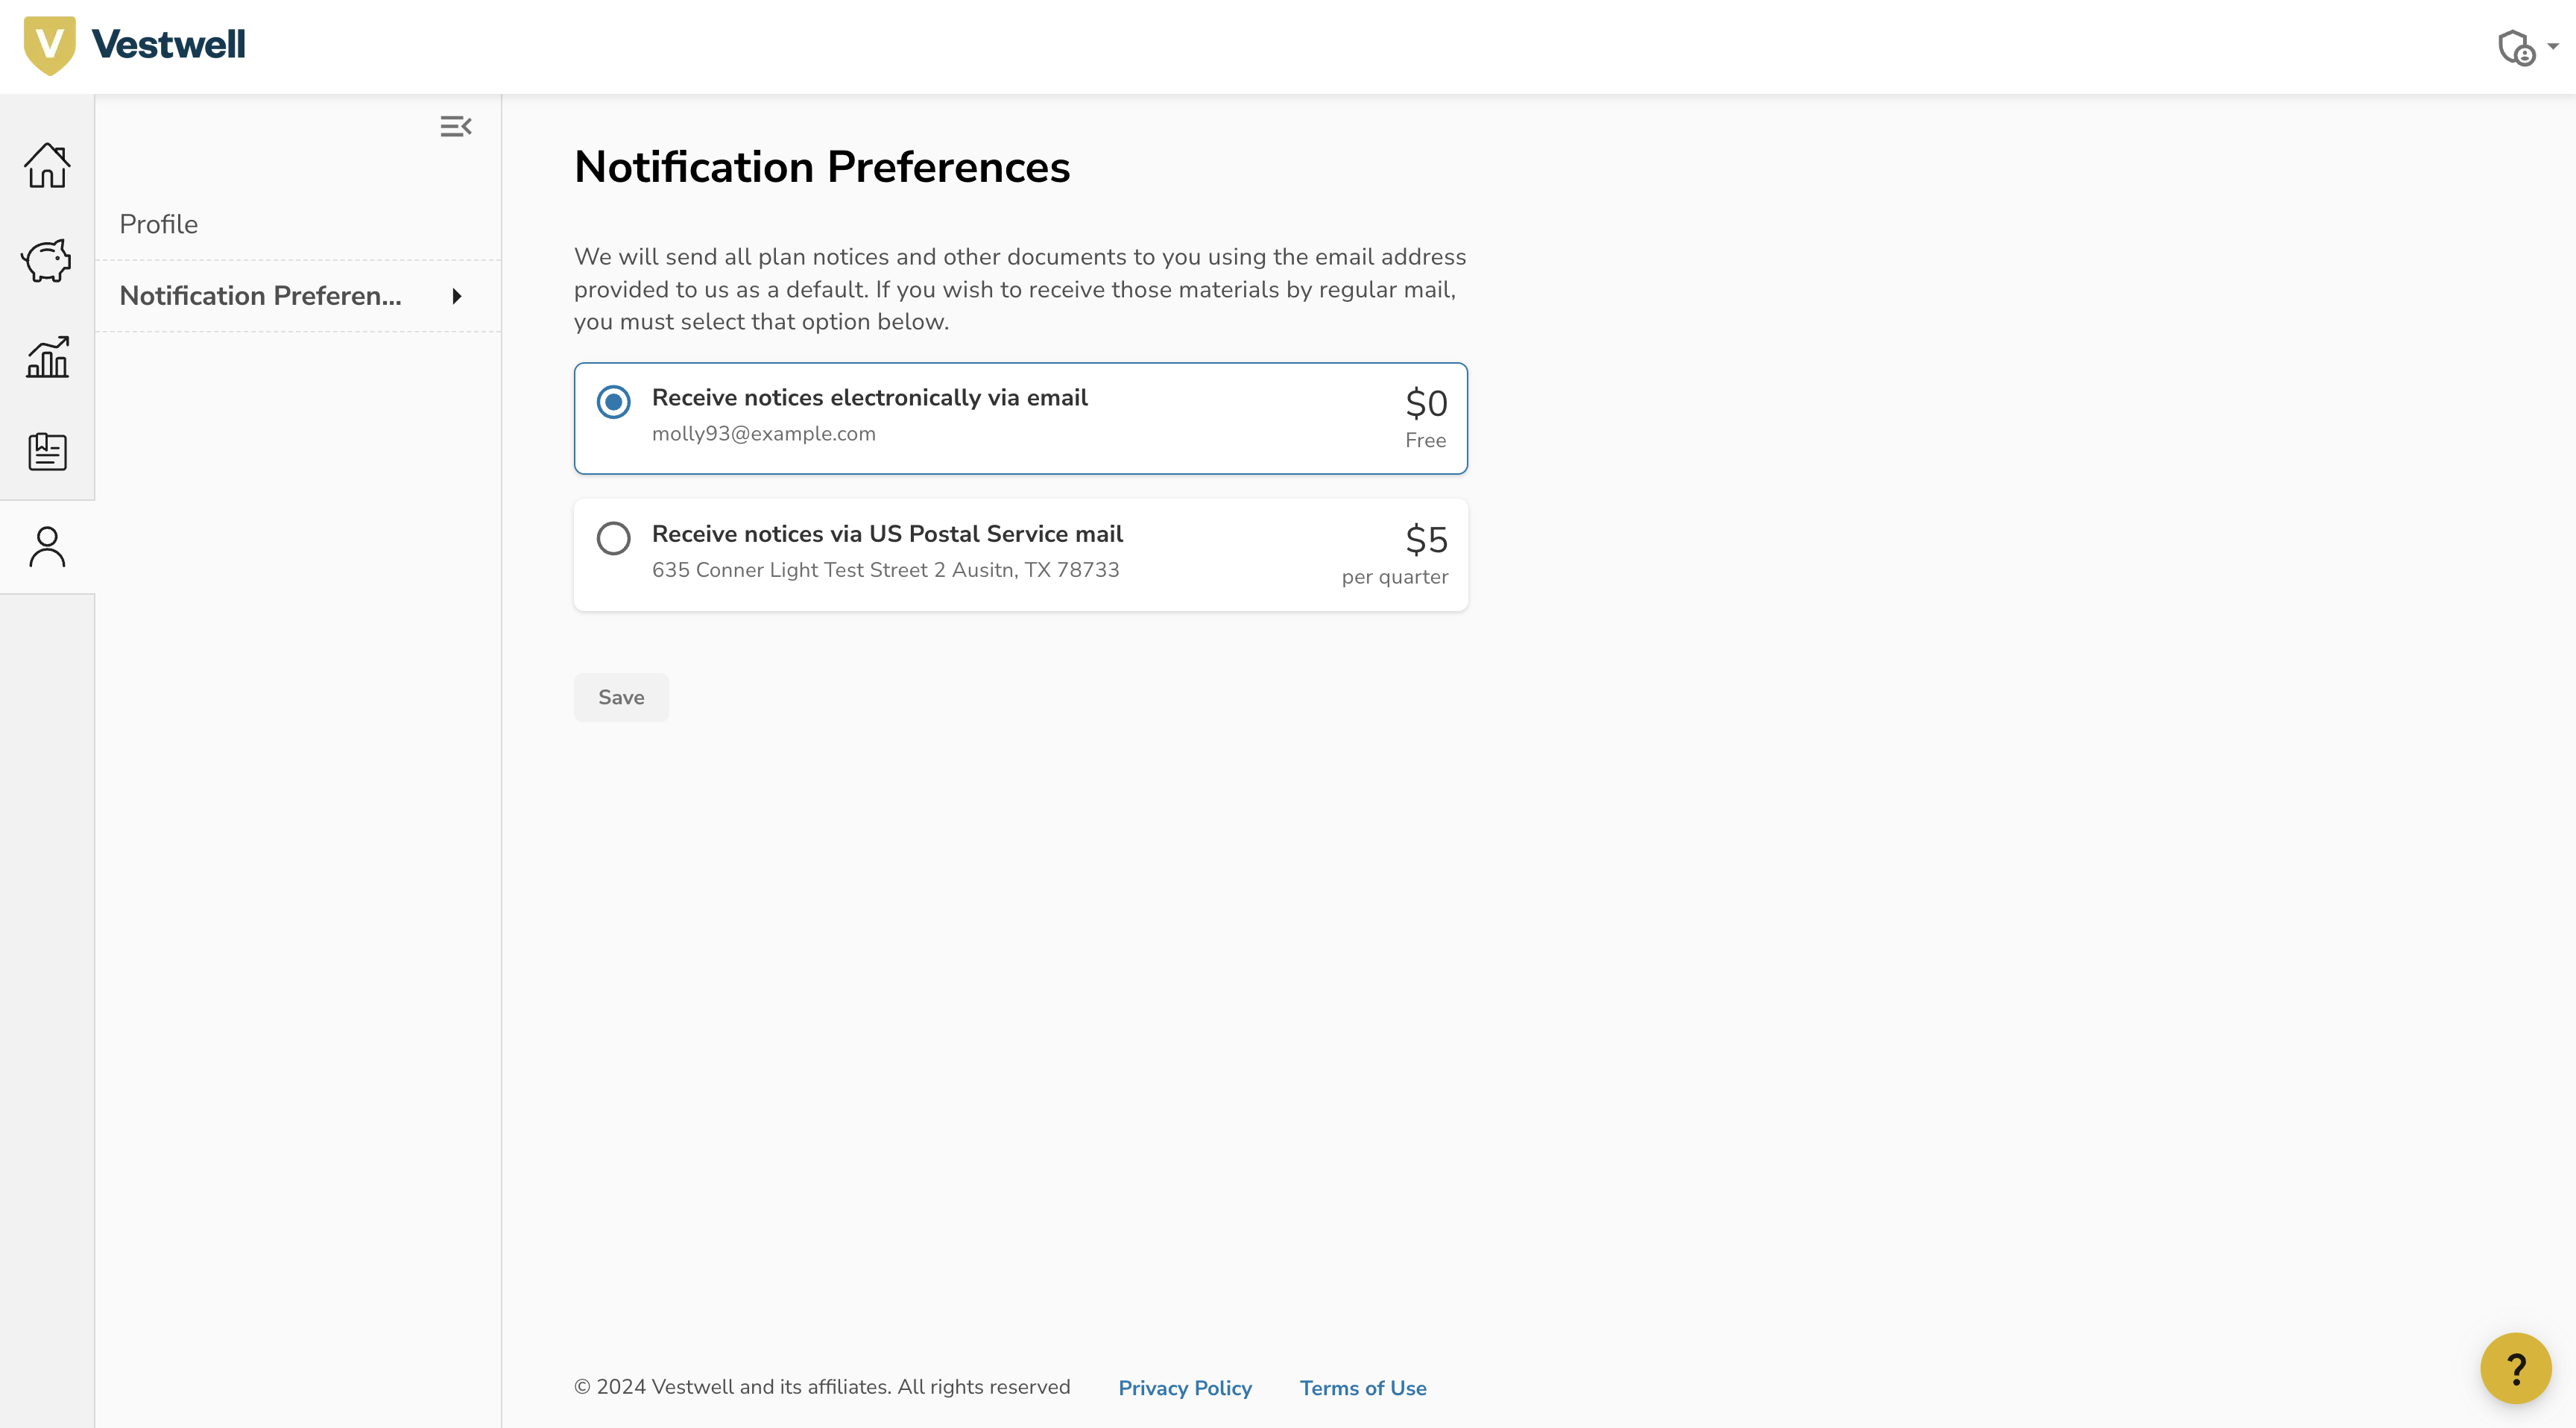Open the yellow help question mark

(2515, 1368)
